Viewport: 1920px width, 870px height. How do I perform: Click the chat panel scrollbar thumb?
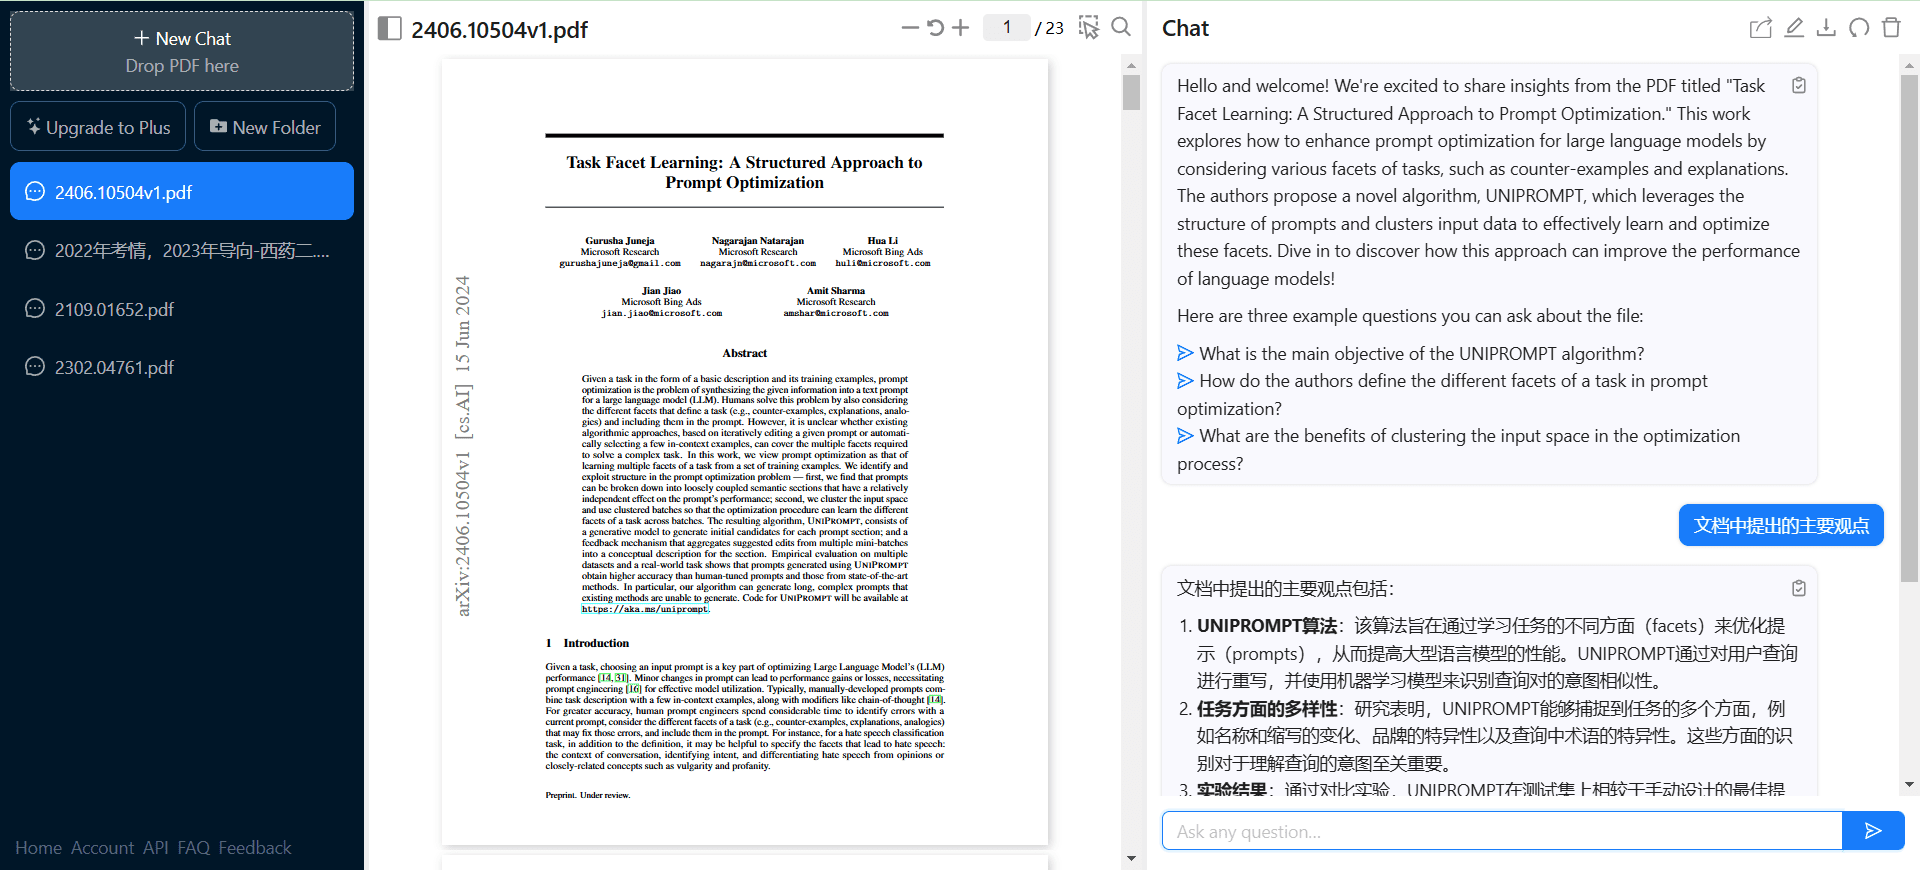1909,328
